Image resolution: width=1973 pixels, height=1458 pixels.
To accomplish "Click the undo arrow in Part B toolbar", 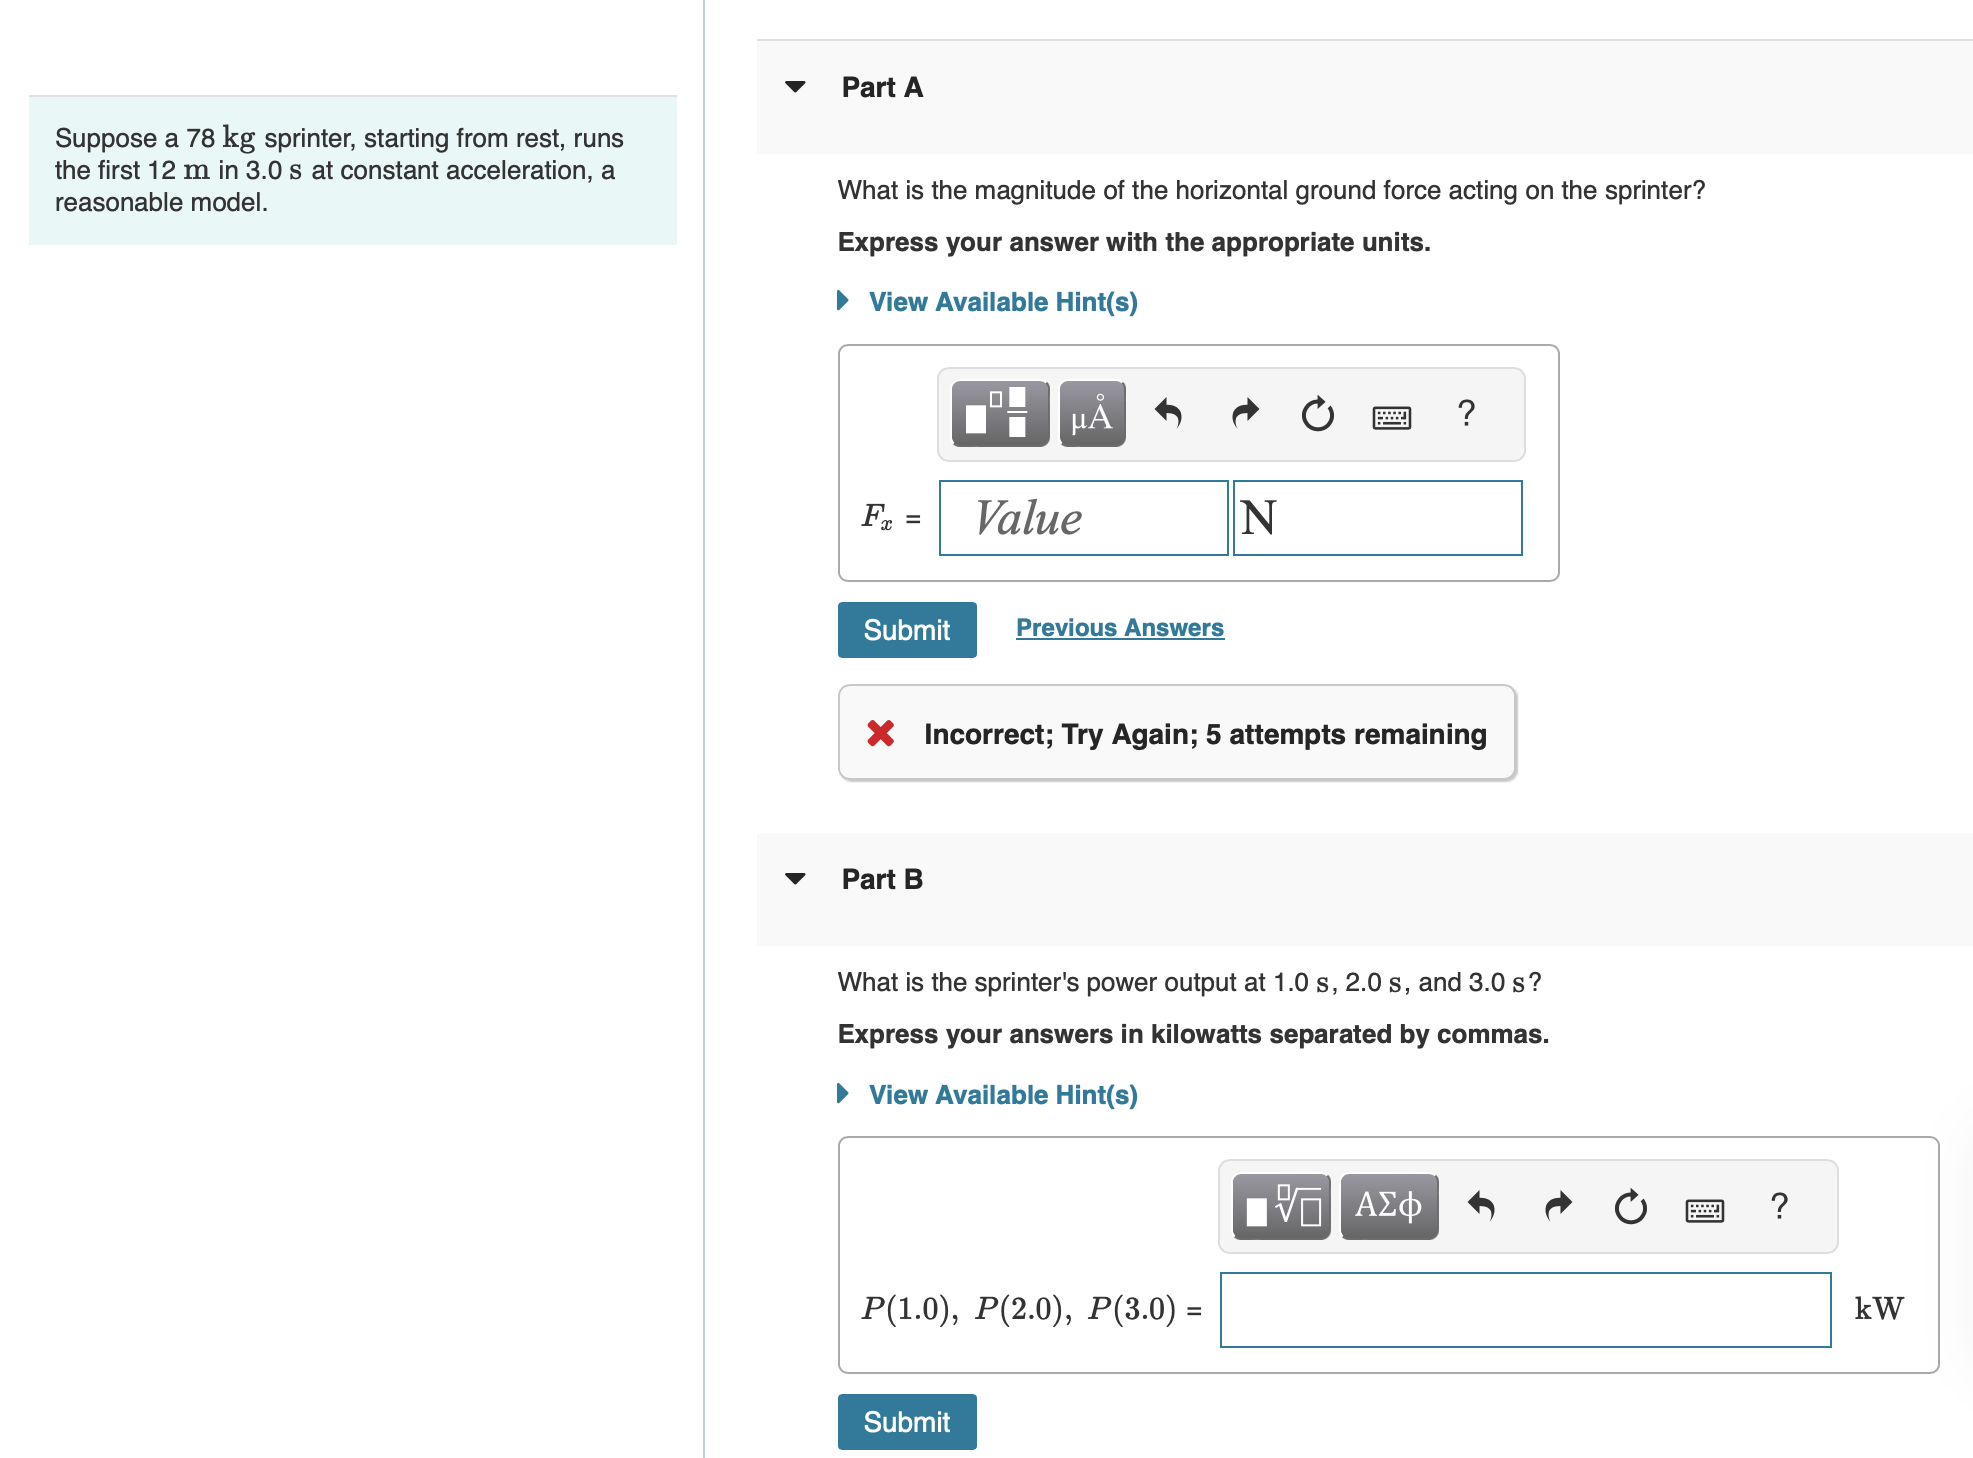I will click(1481, 1207).
